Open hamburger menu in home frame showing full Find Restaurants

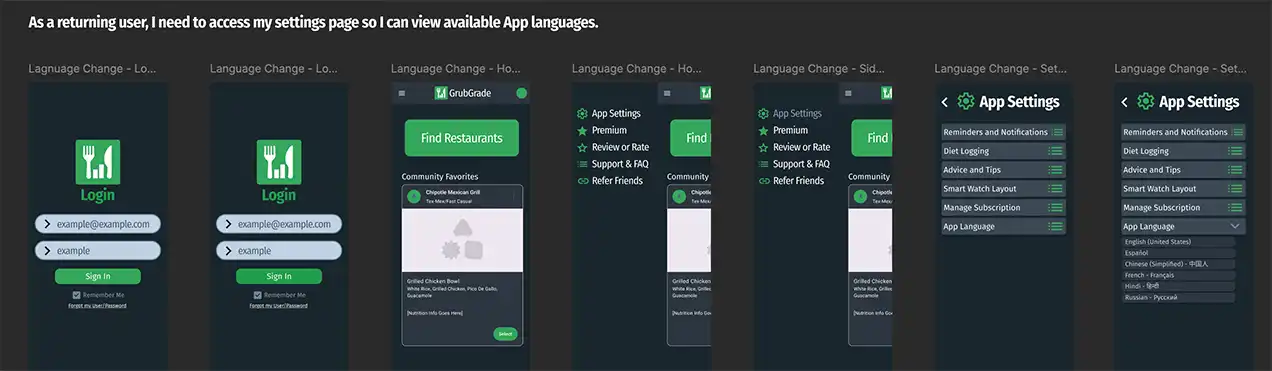(402, 93)
